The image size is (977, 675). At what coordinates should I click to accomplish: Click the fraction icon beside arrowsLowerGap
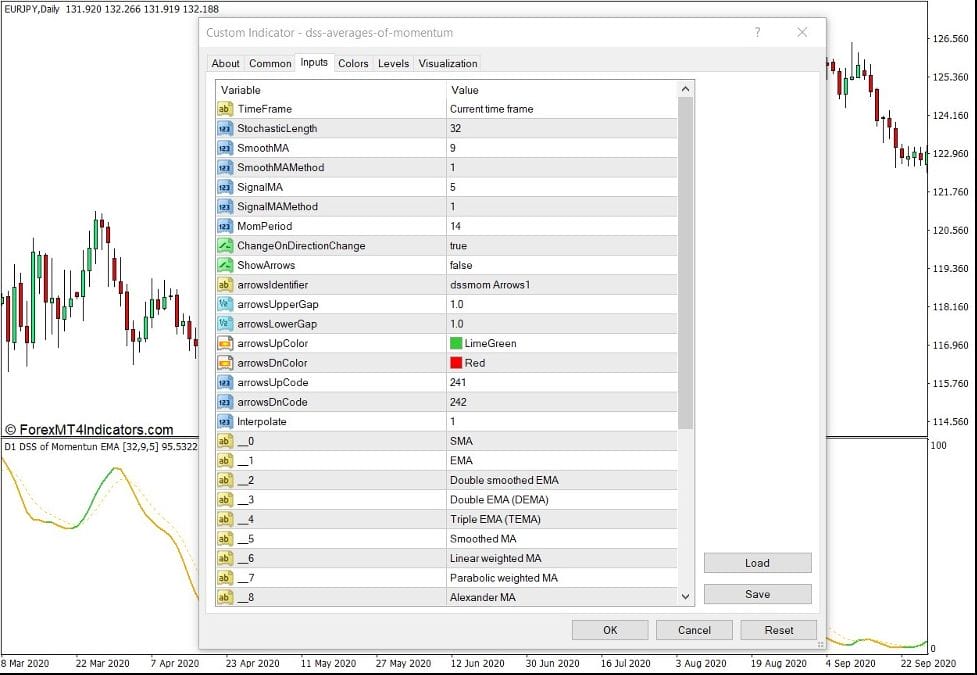pyautogui.click(x=224, y=324)
